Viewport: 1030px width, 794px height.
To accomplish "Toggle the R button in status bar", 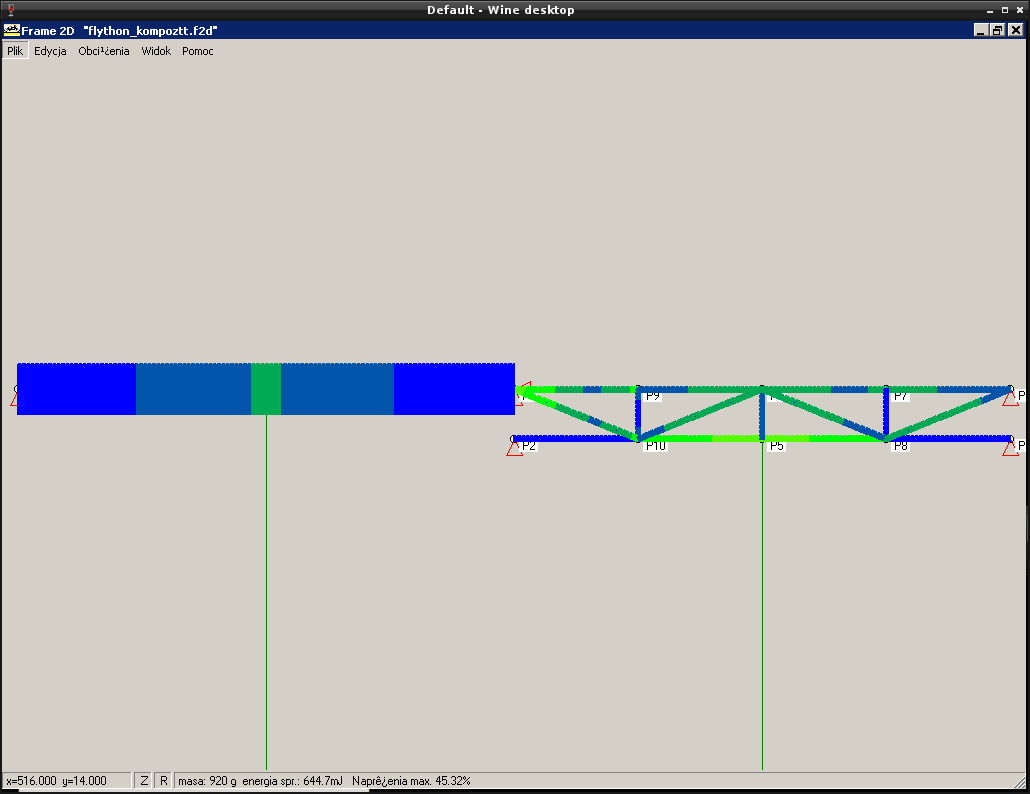I will click(163, 780).
